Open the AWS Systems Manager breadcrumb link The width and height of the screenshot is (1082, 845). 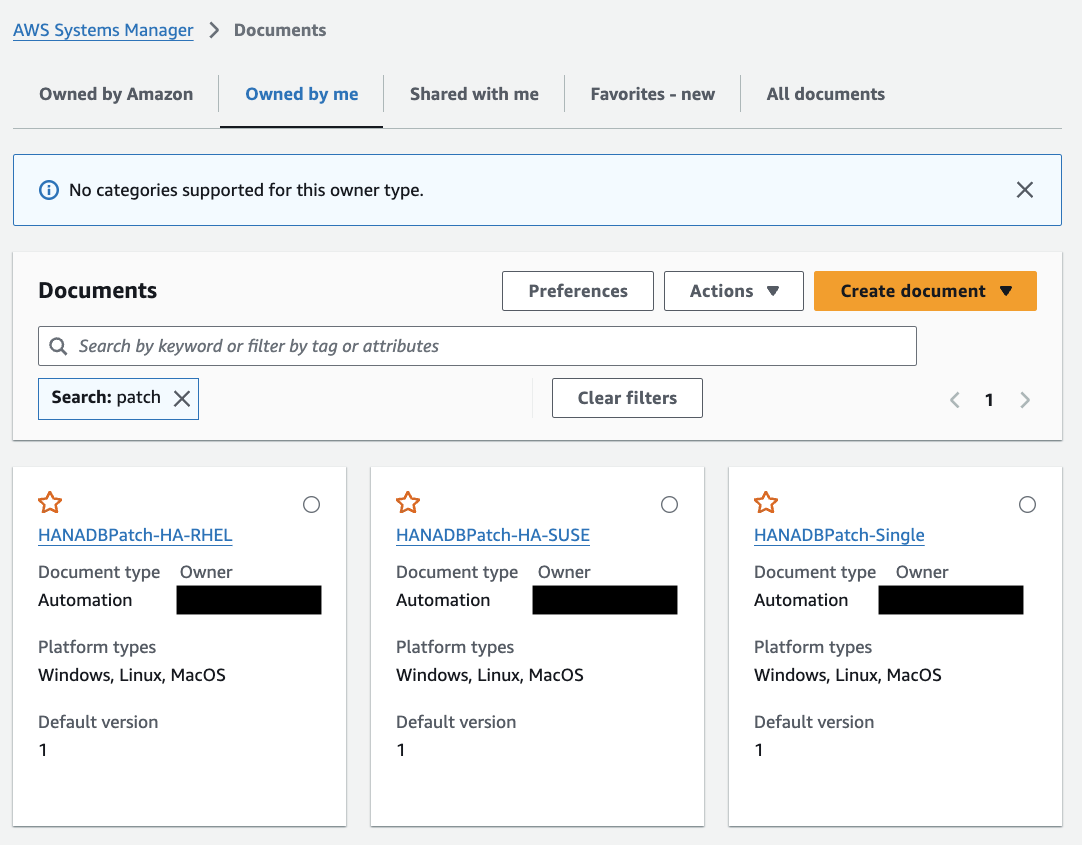[103, 30]
